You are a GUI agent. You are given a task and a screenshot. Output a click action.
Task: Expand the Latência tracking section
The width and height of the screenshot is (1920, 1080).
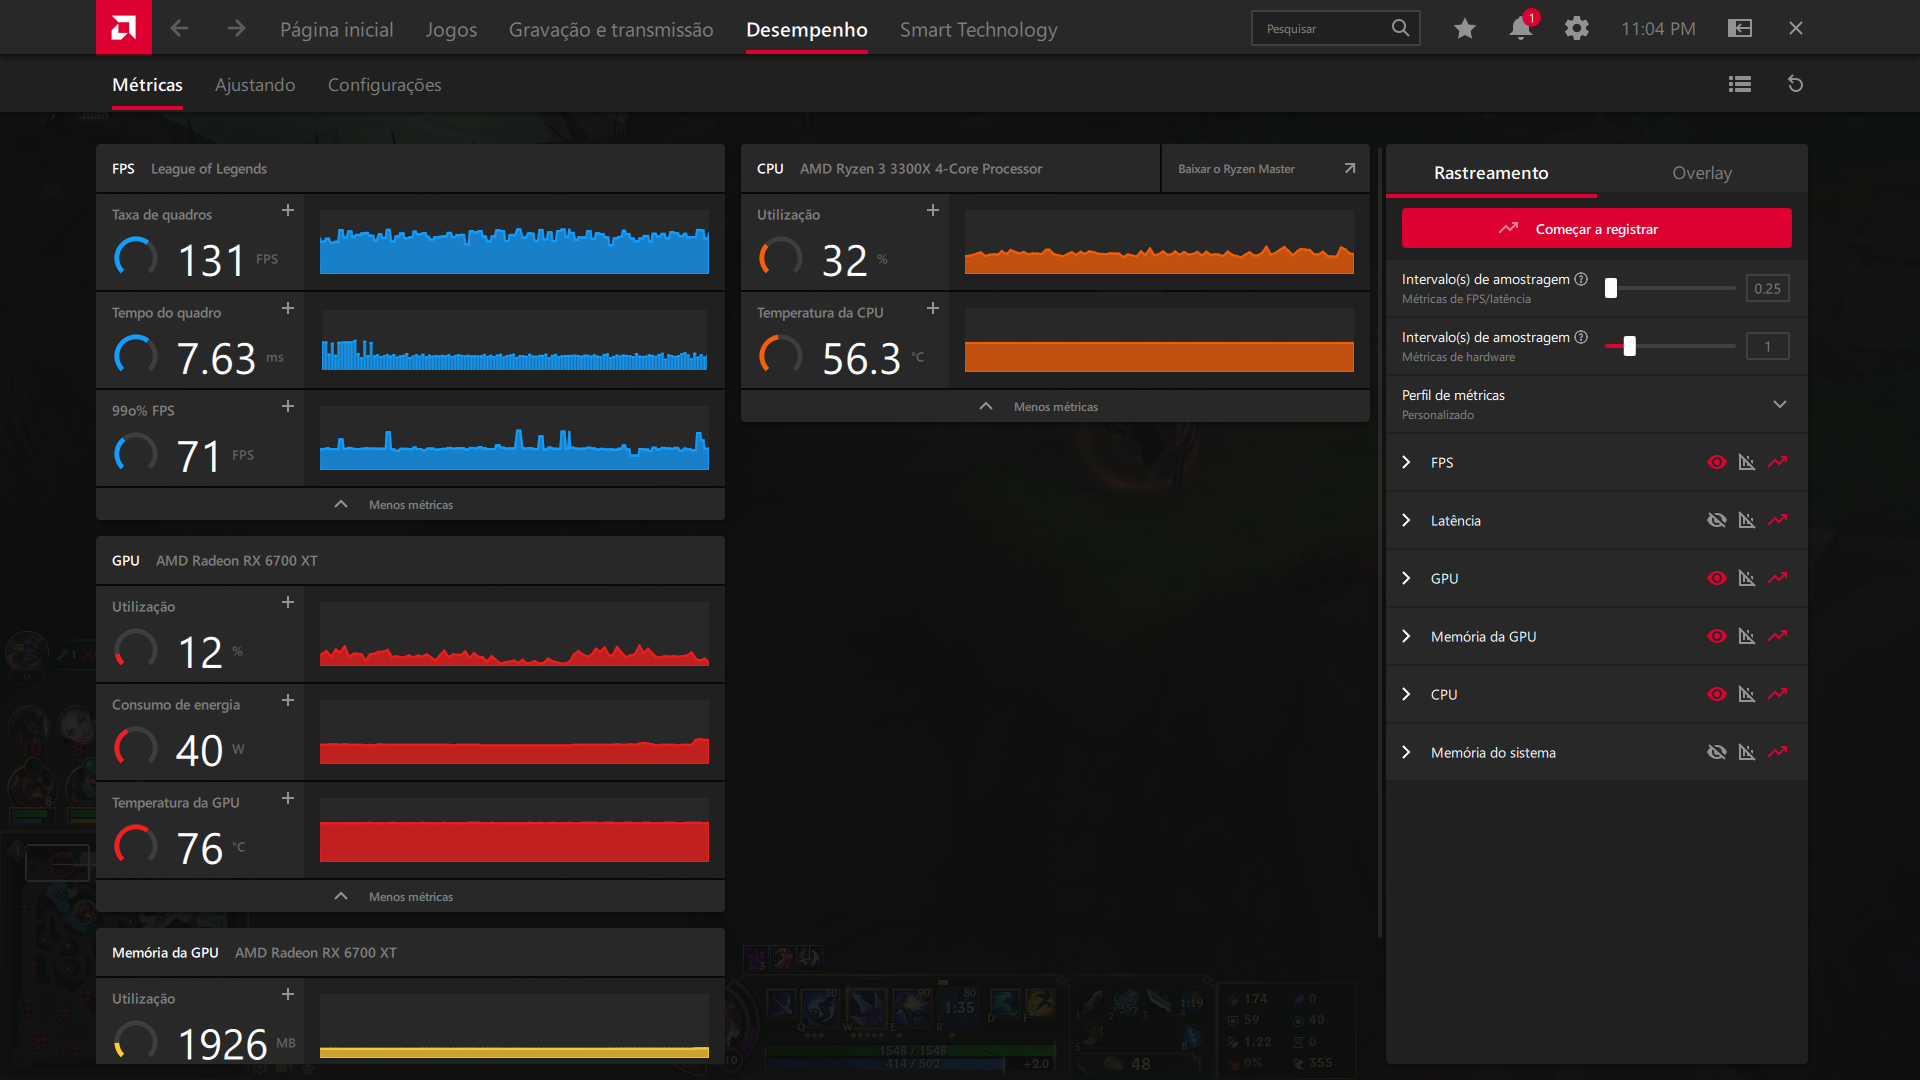(1406, 520)
